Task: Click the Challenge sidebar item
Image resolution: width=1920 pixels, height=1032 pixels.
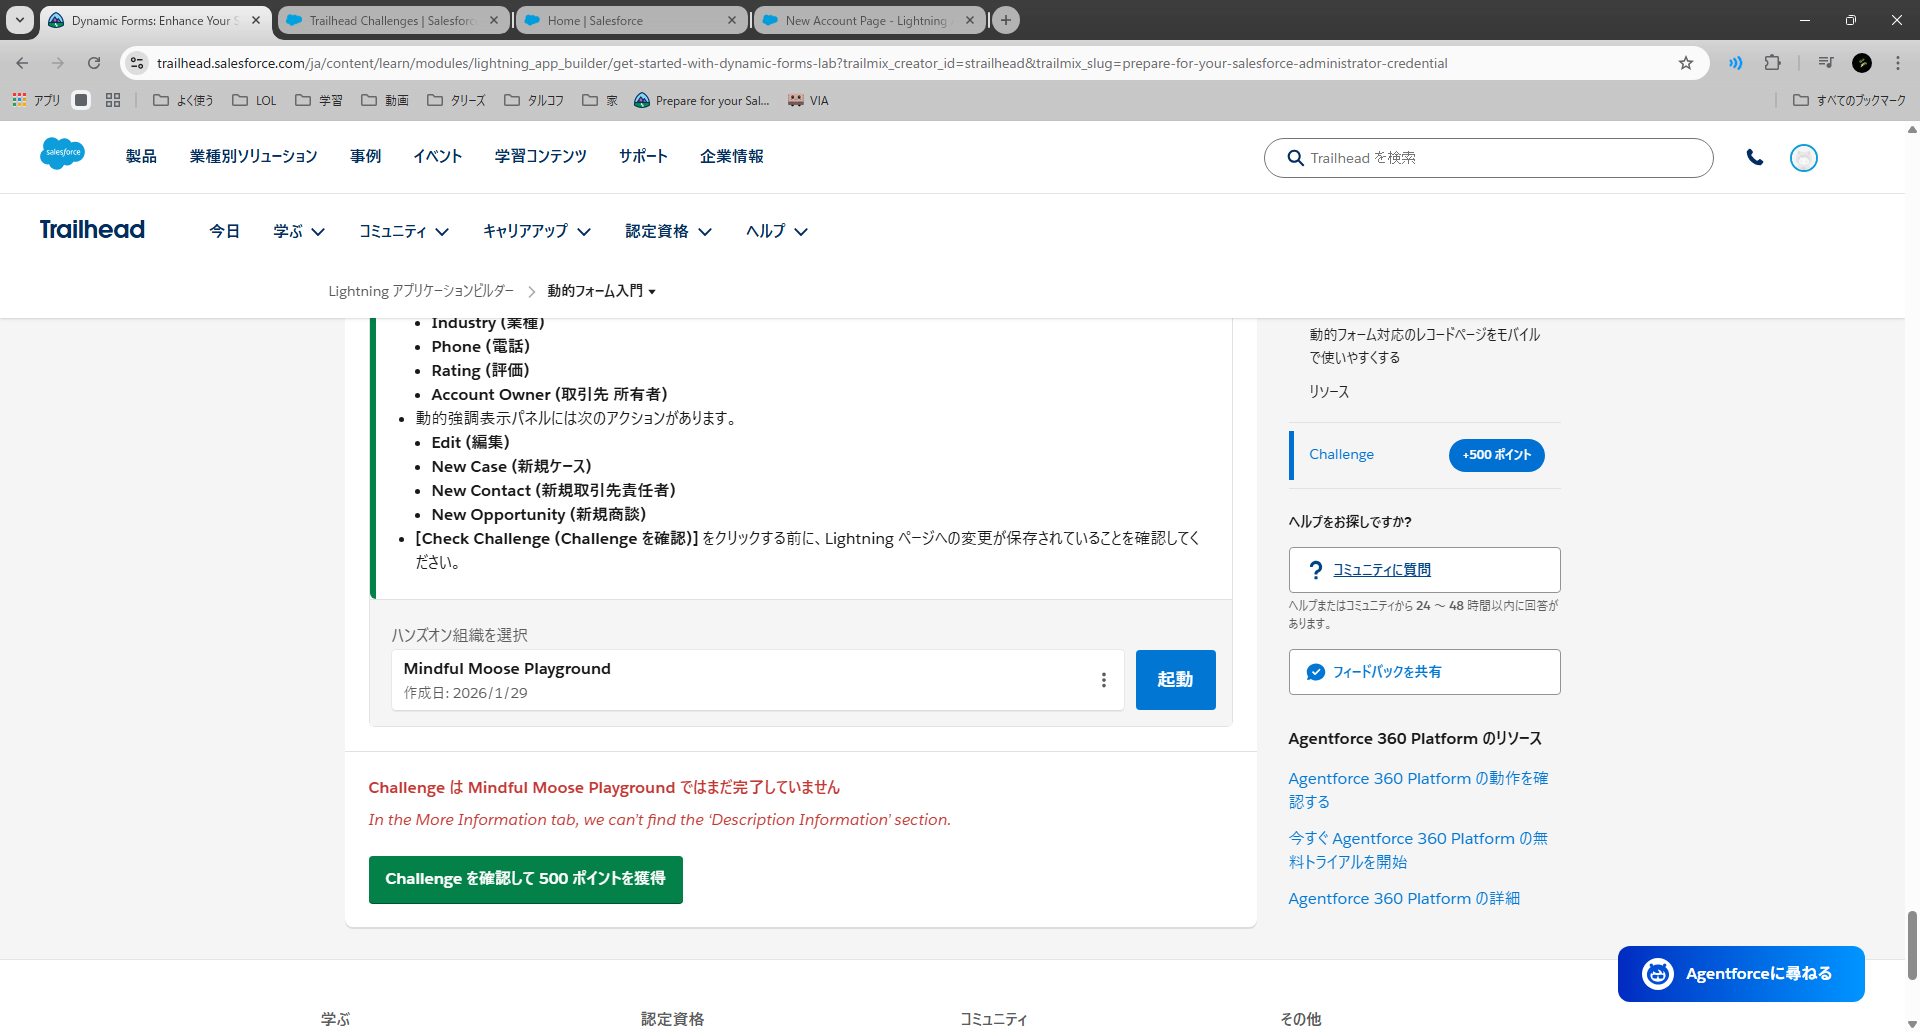Action: point(1341,454)
